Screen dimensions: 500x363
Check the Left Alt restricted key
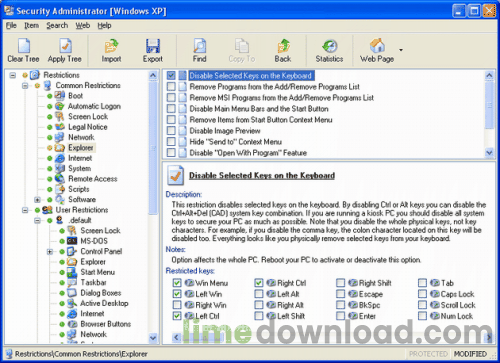pyautogui.click(x=259, y=294)
